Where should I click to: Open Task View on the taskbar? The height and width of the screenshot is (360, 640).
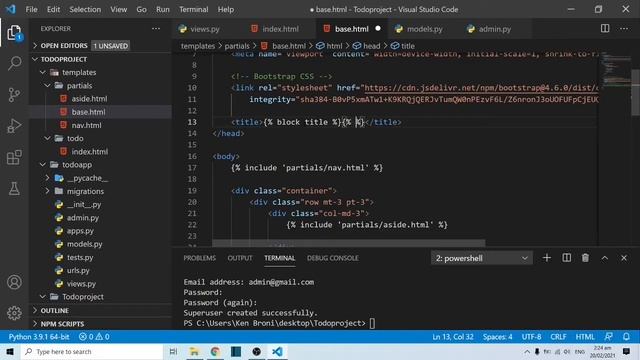pos(173,351)
